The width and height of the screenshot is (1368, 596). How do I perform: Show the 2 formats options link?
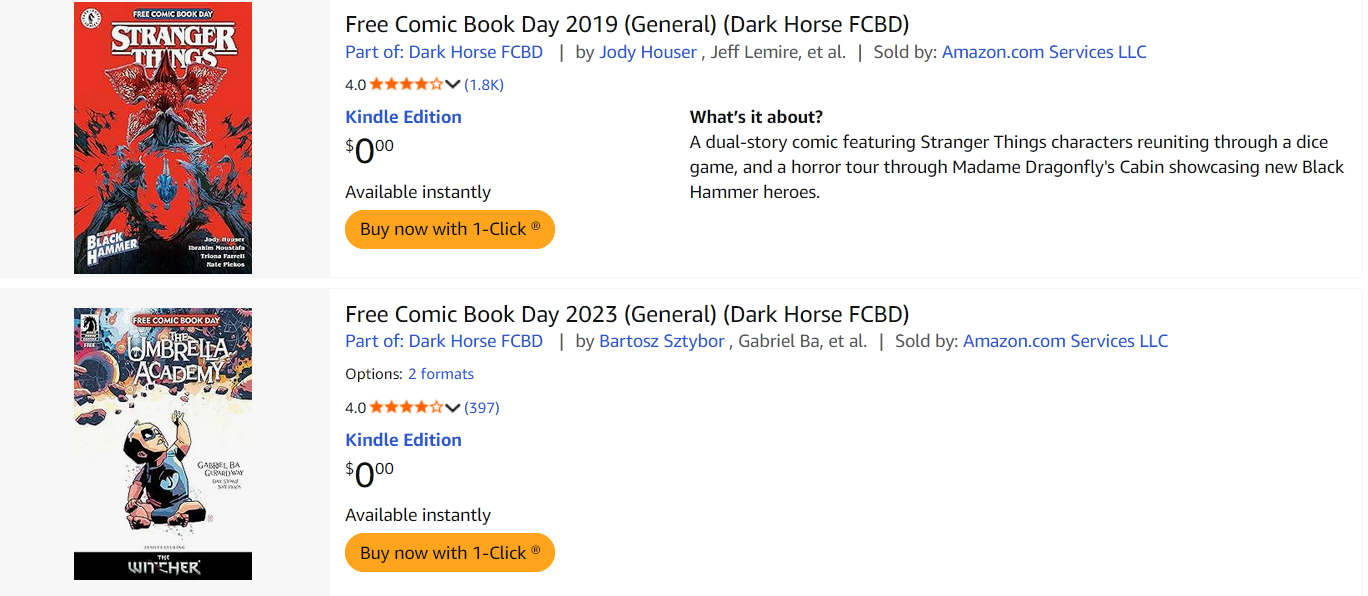click(441, 374)
